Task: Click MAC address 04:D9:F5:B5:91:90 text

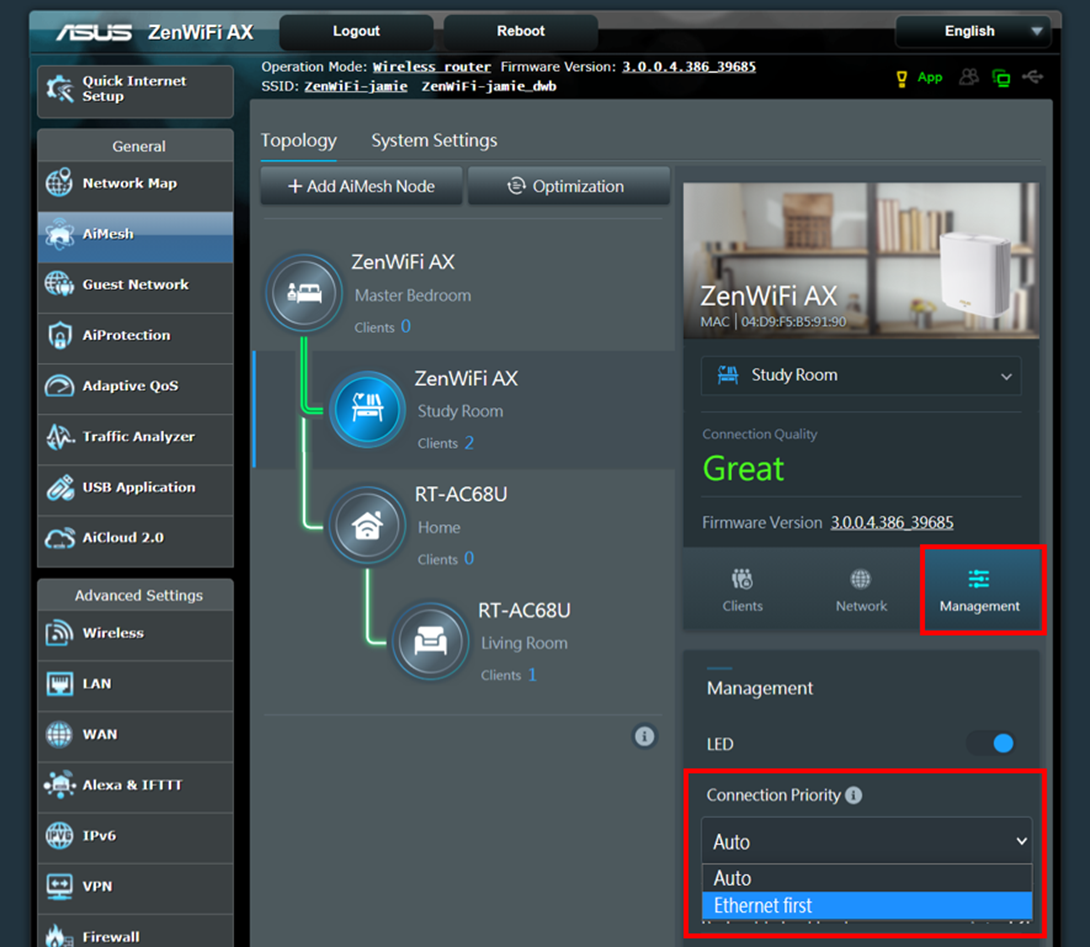Action: [793, 322]
